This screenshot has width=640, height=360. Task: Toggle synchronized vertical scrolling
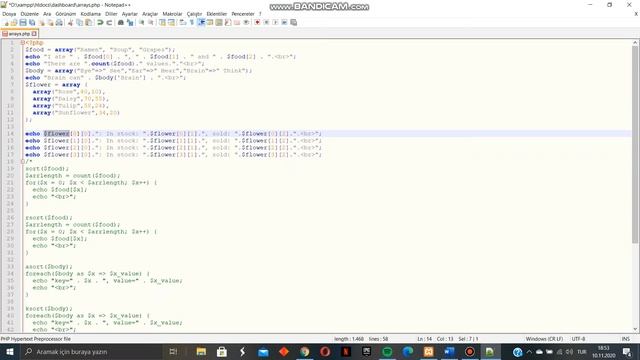pyautogui.click(x=162, y=22)
